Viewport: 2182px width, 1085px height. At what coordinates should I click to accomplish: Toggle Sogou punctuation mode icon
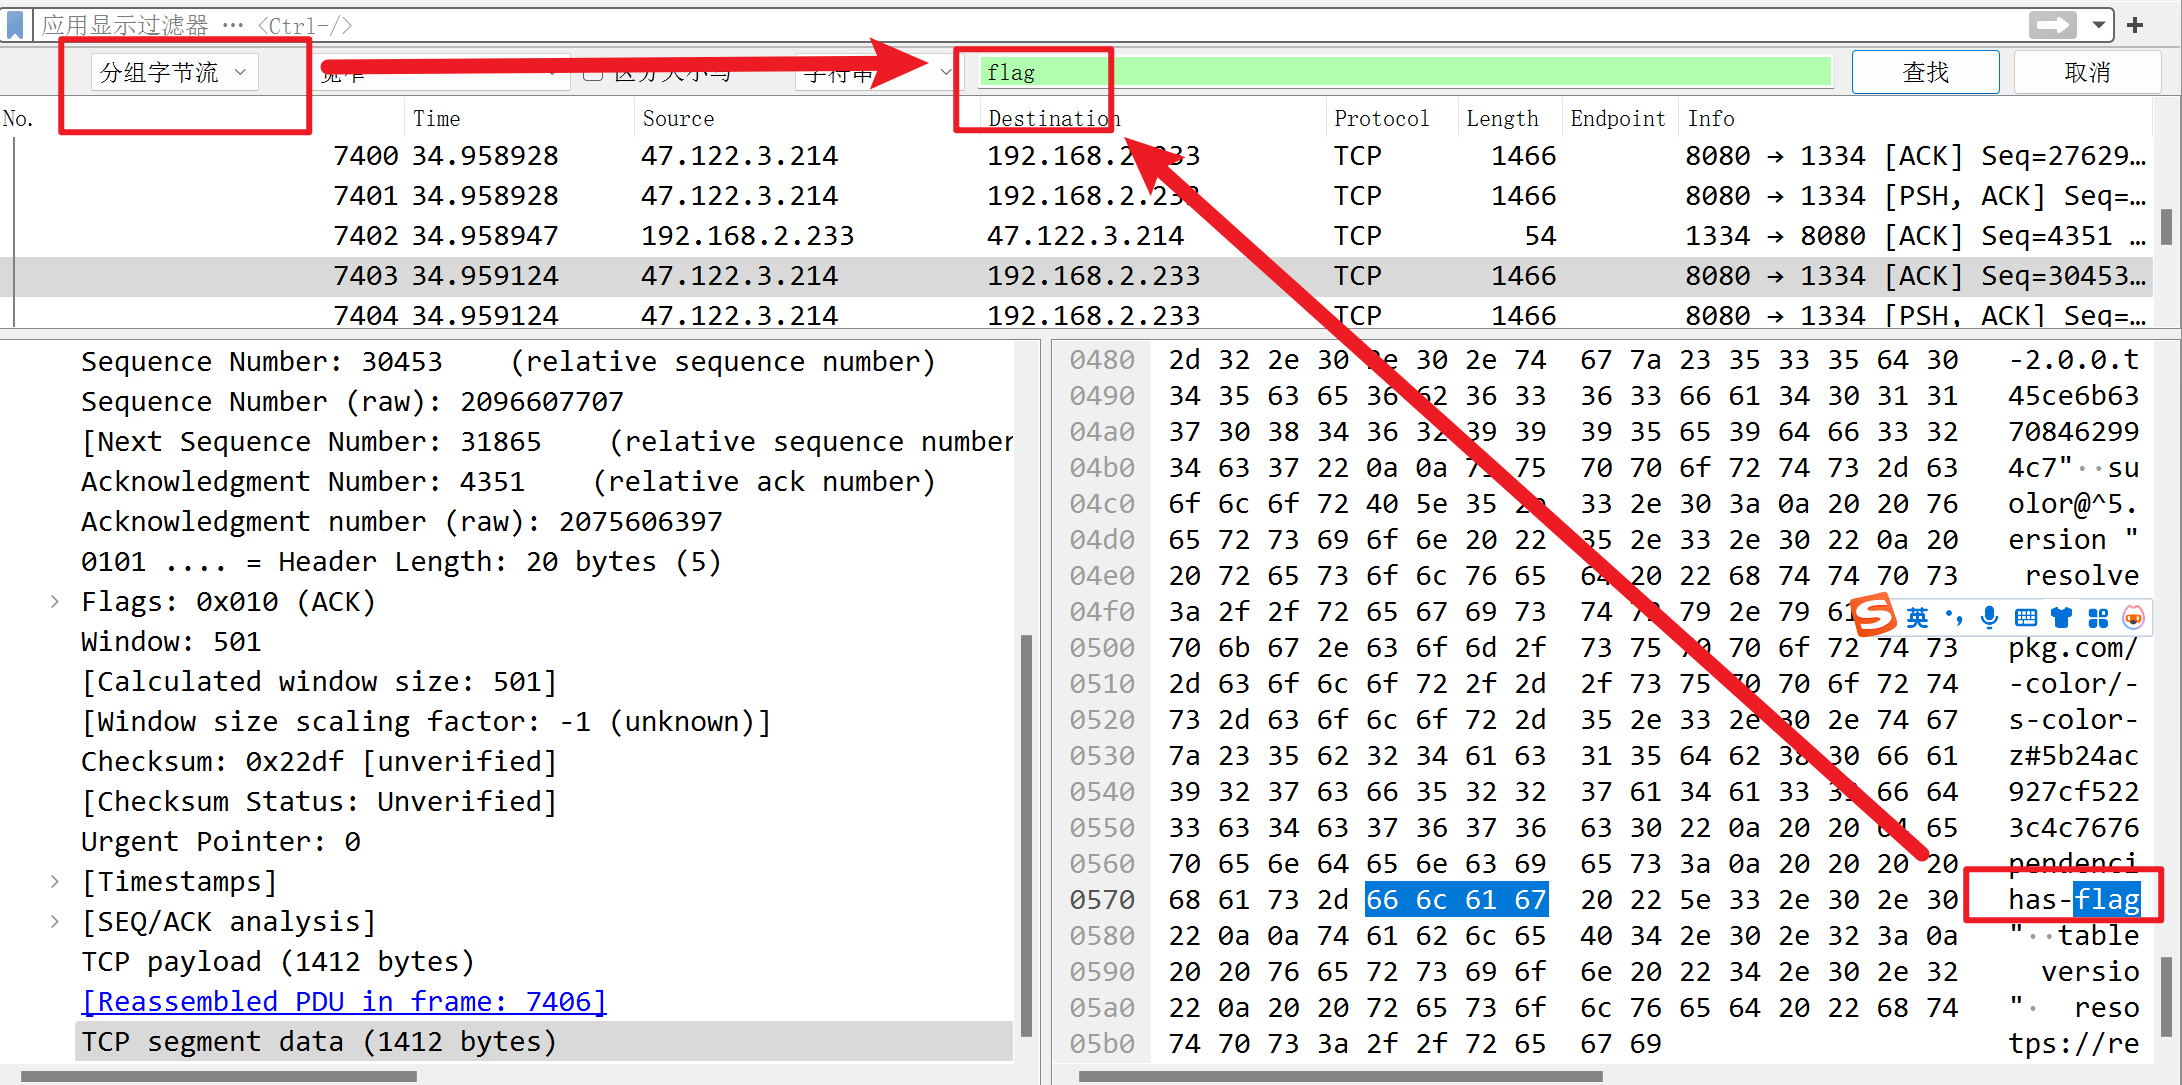point(1953,617)
